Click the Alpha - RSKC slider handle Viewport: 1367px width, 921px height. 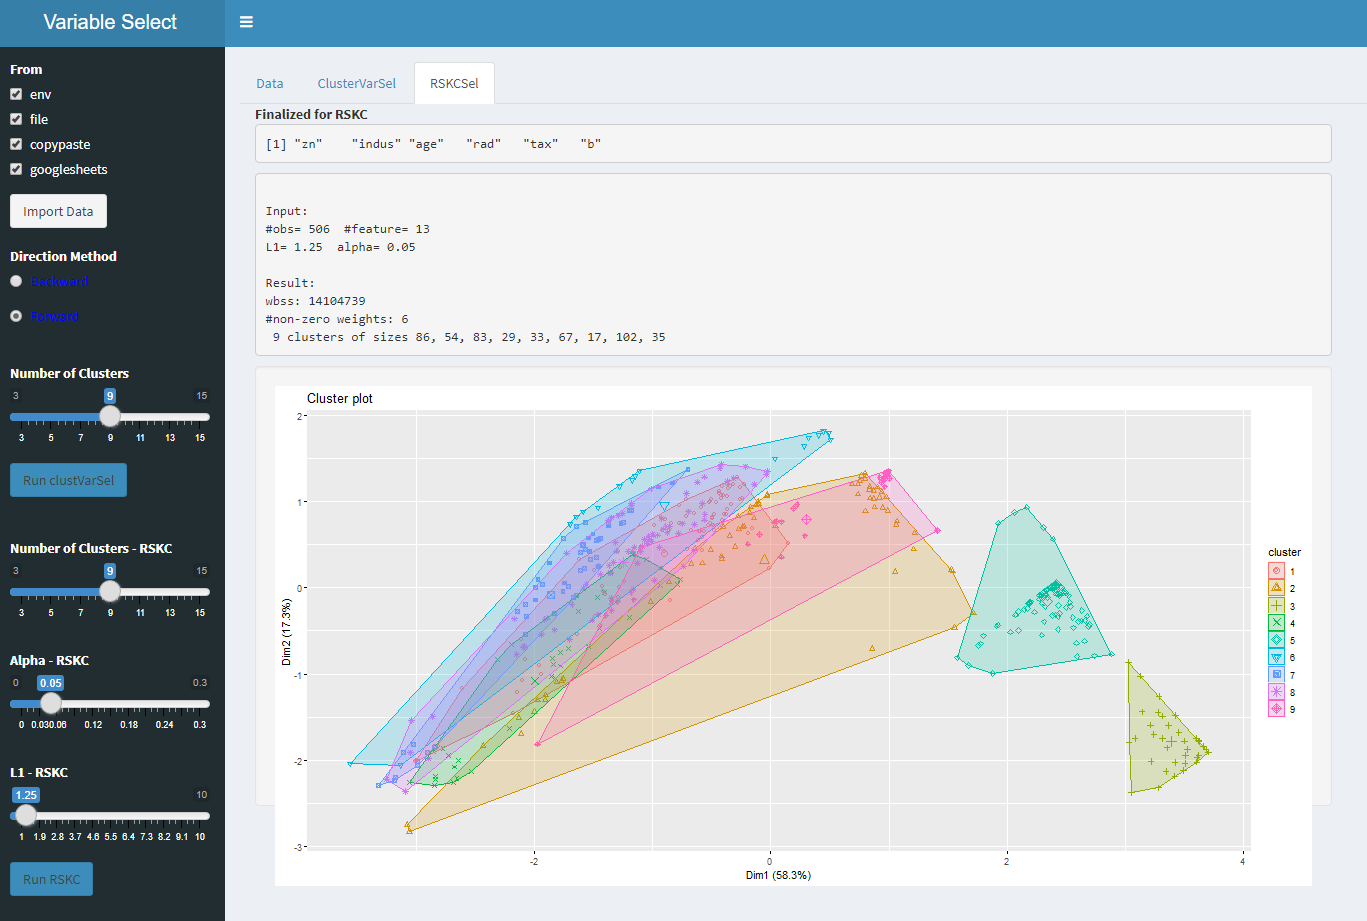[x=51, y=704]
